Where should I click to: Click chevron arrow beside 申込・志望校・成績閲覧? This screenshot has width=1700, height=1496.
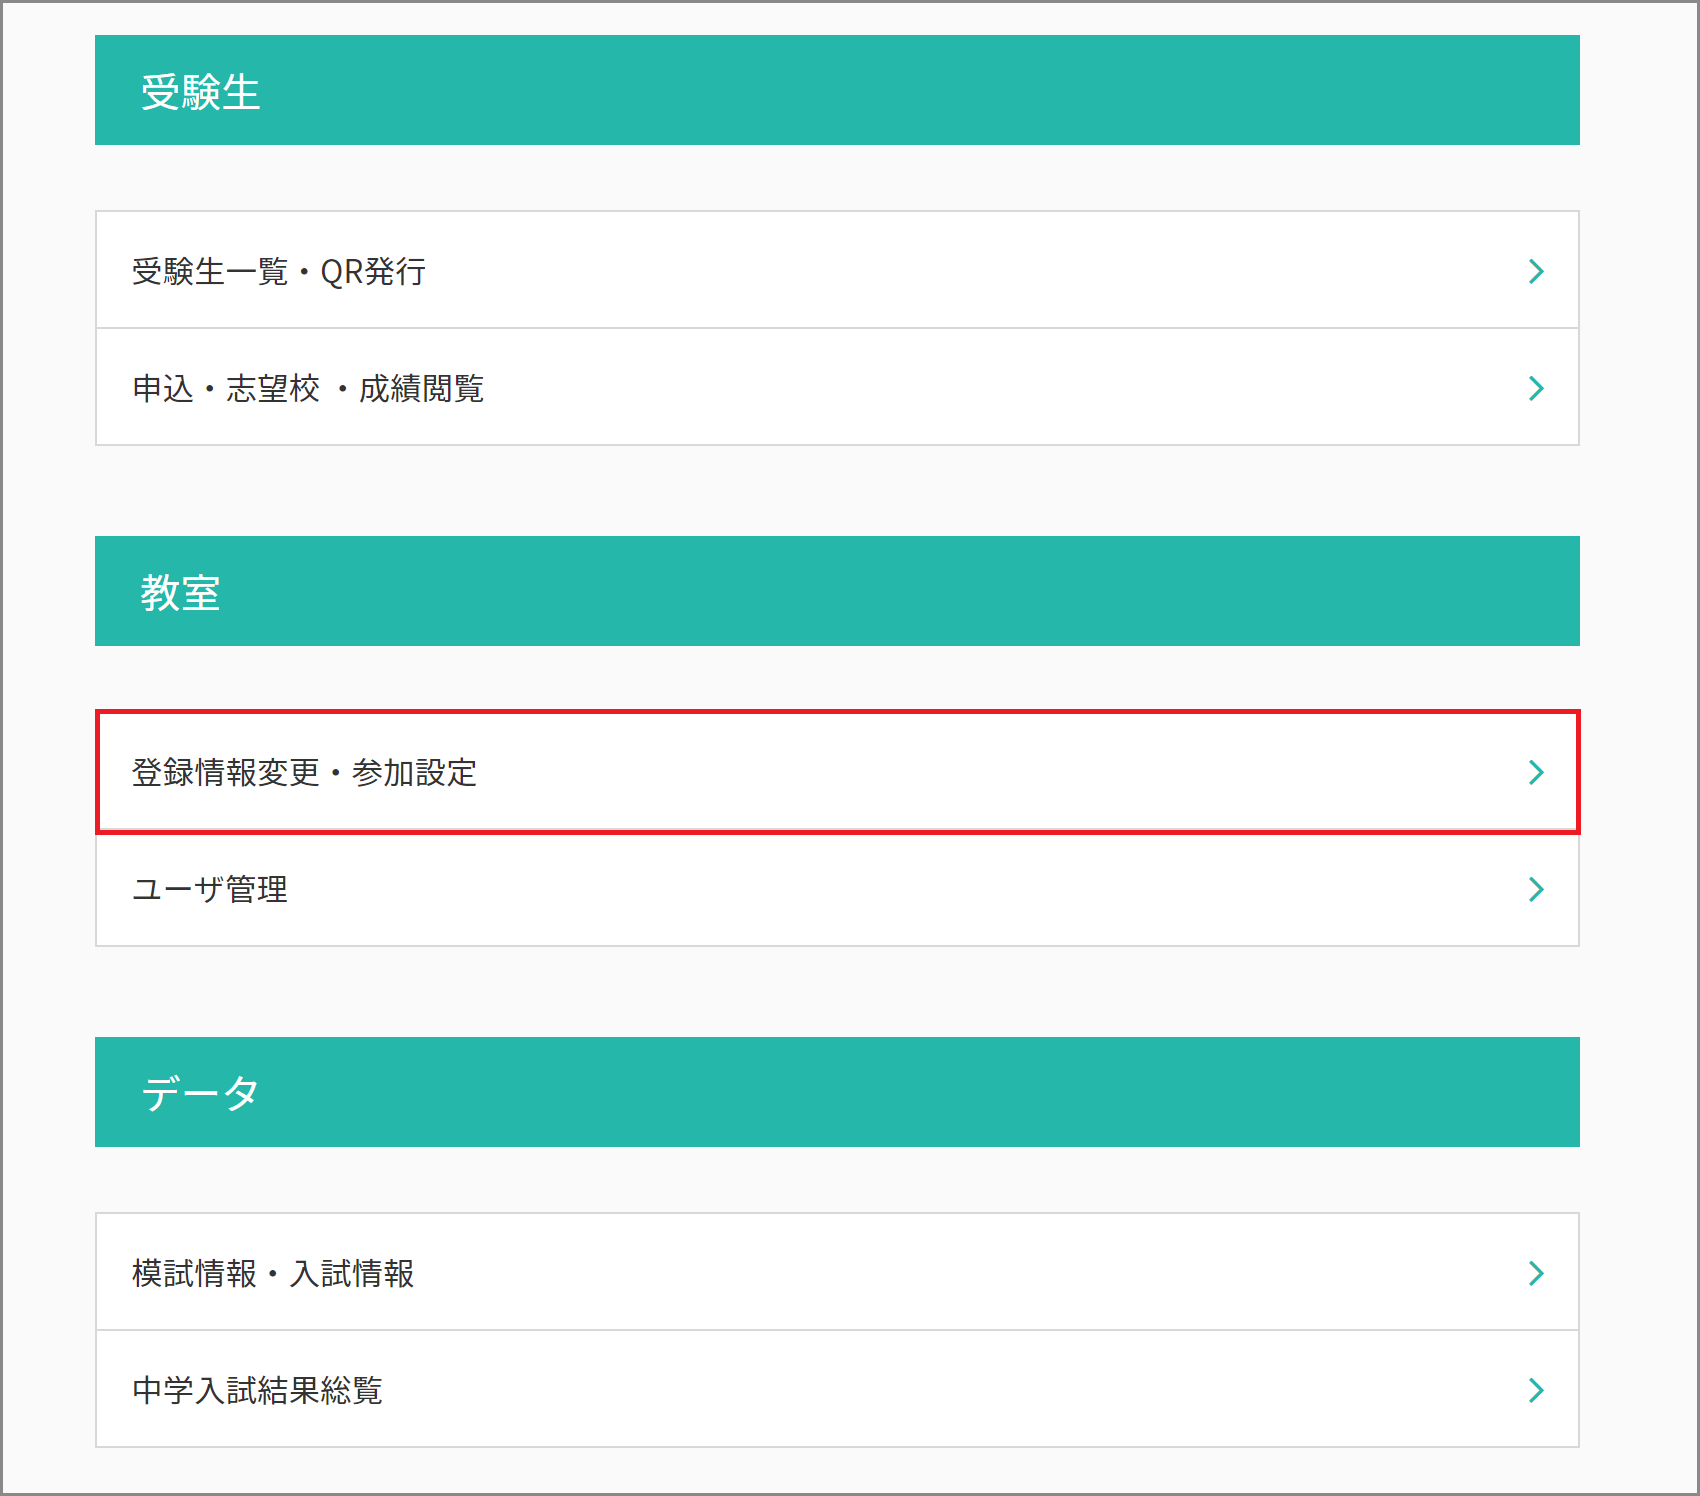pyautogui.click(x=1536, y=388)
